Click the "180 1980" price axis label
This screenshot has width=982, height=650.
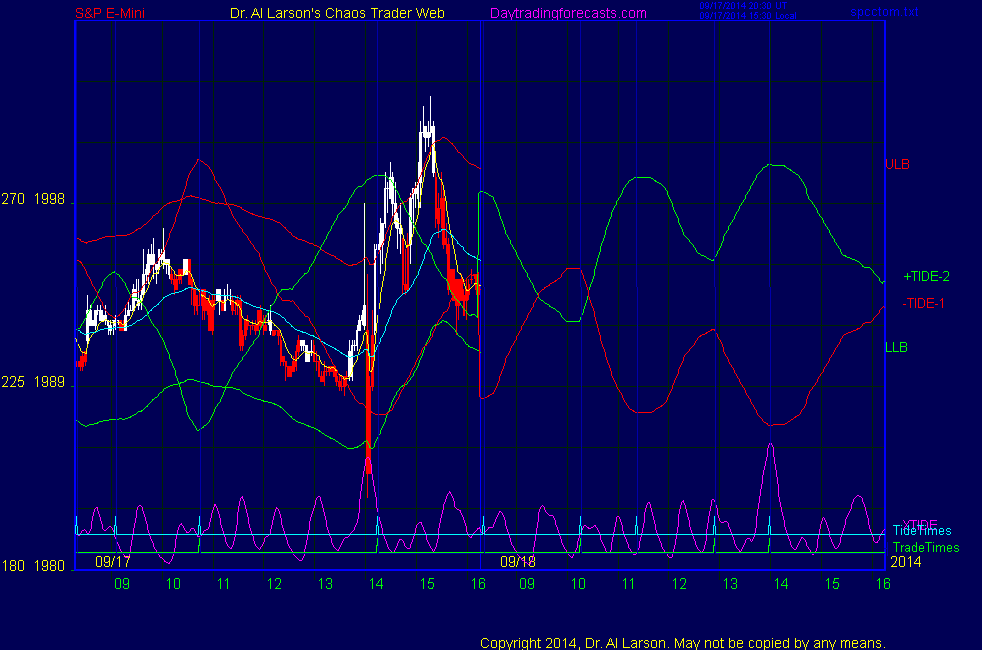(x=33, y=566)
